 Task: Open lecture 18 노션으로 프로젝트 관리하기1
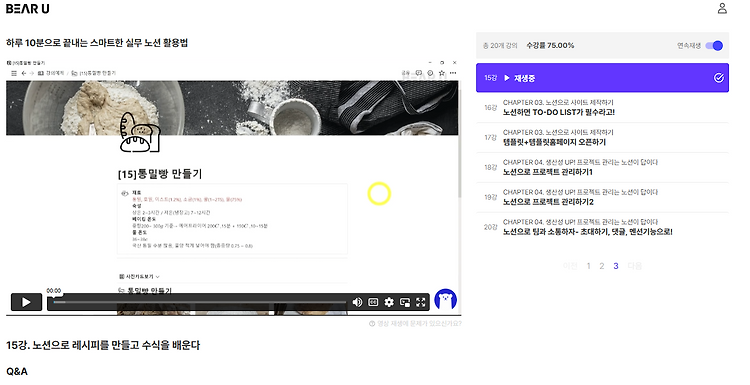point(602,167)
